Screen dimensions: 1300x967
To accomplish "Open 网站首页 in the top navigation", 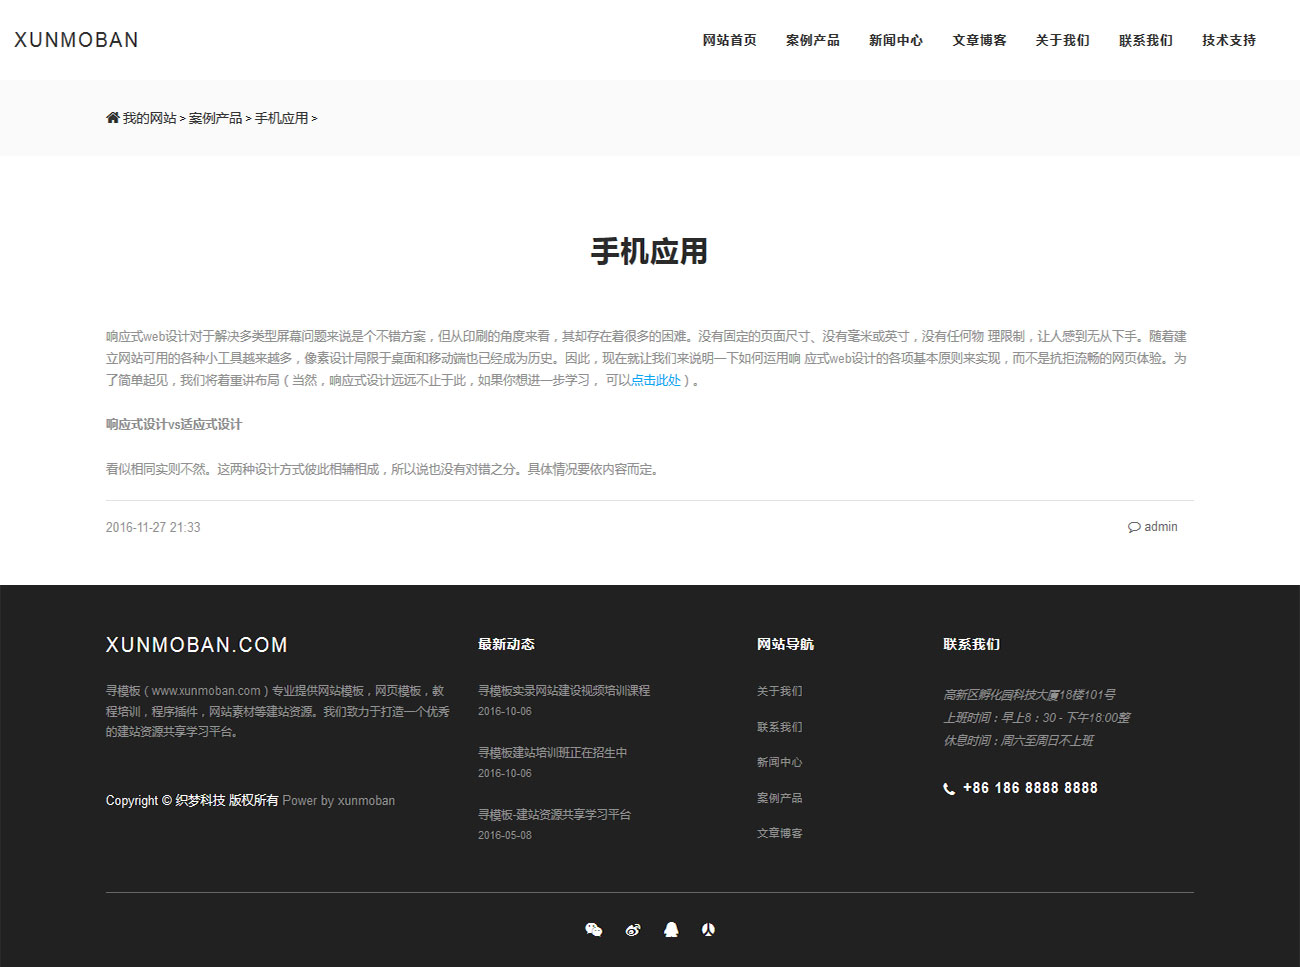I will pyautogui.click(x=729, y=40).
